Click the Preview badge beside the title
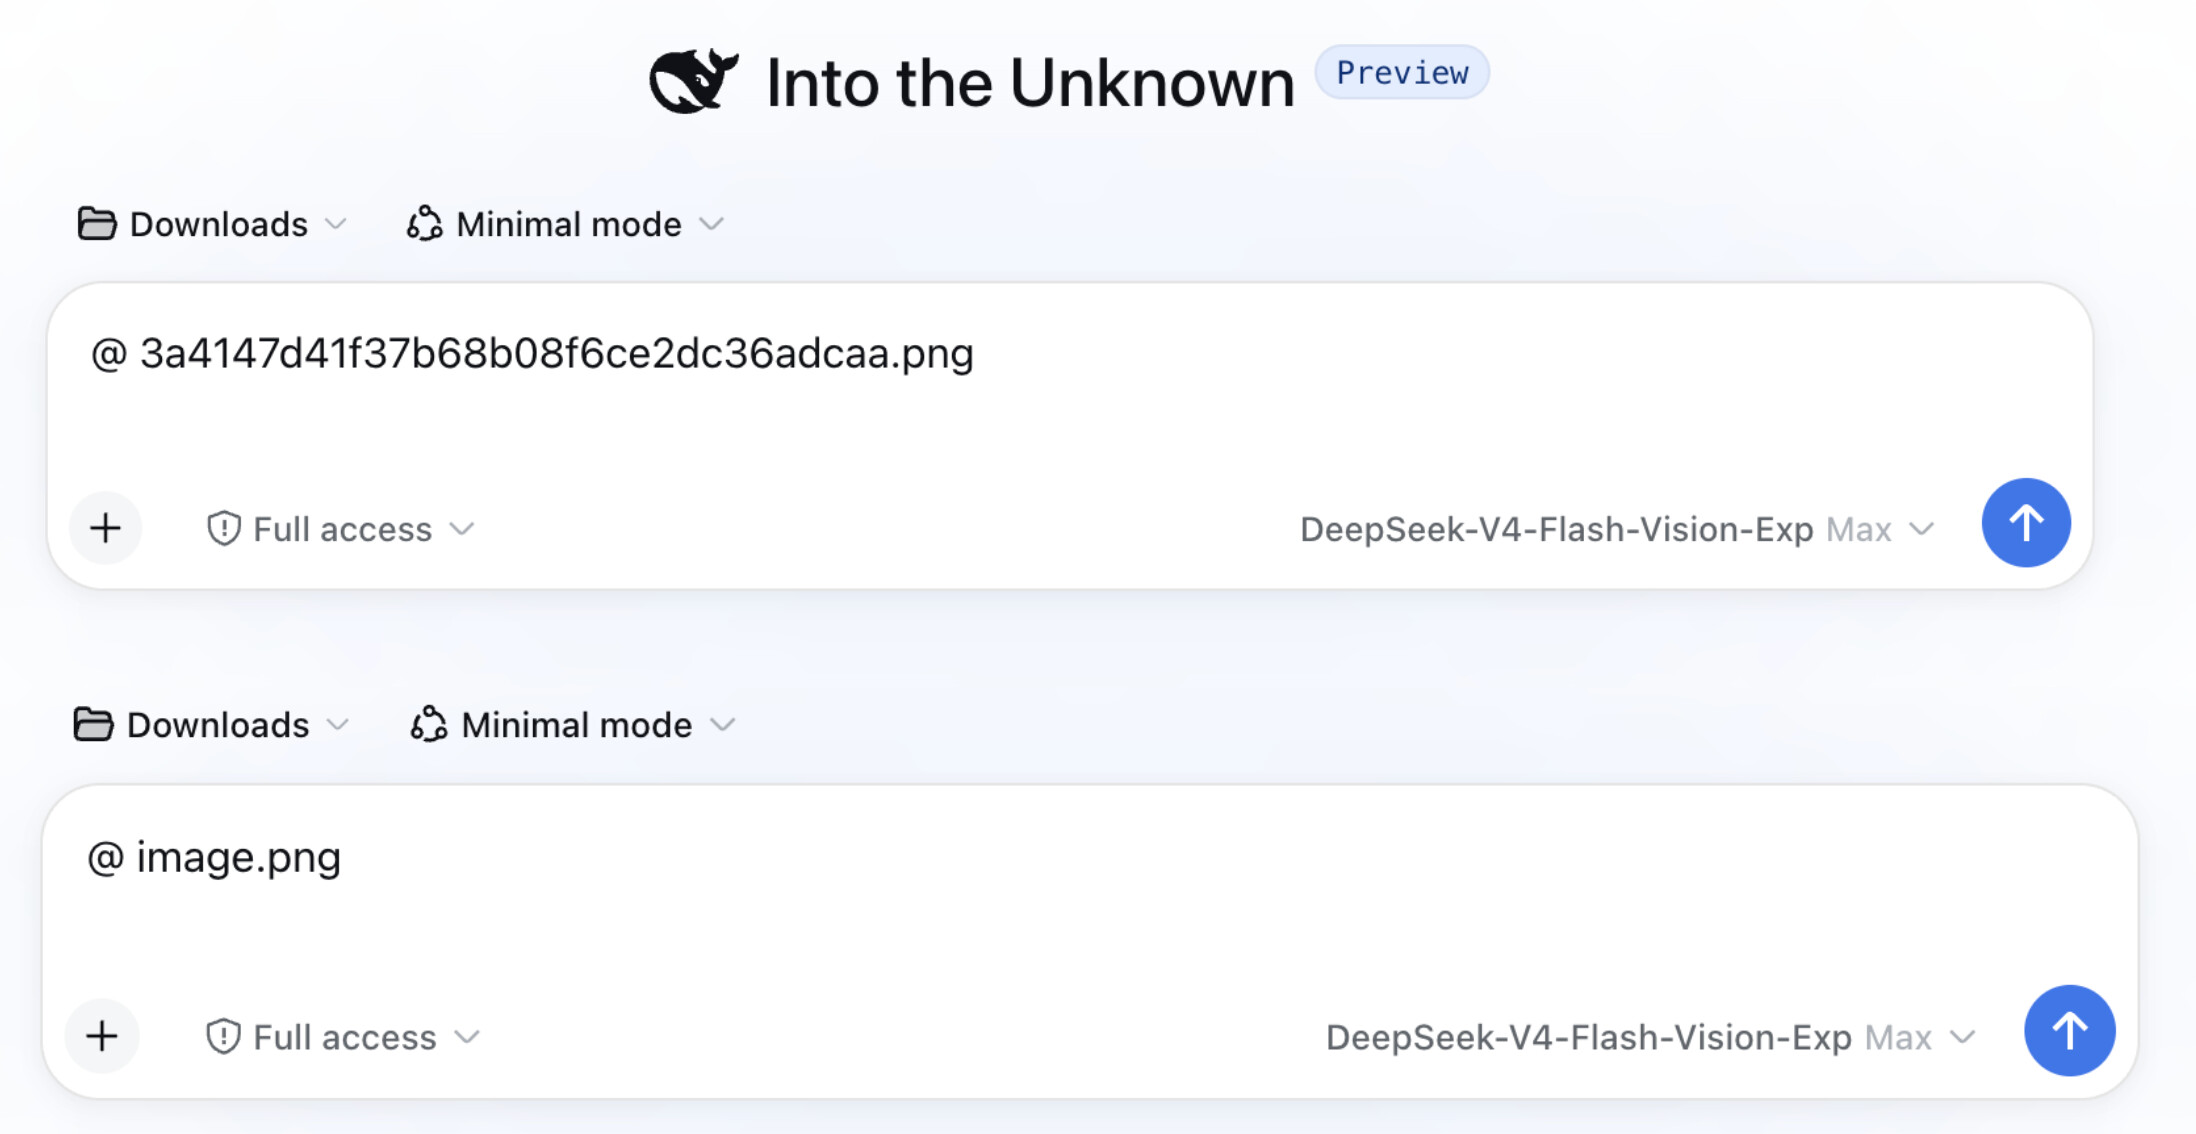The width and height of the screenshot is (2196, 1134). click(x=1402, y=72)
